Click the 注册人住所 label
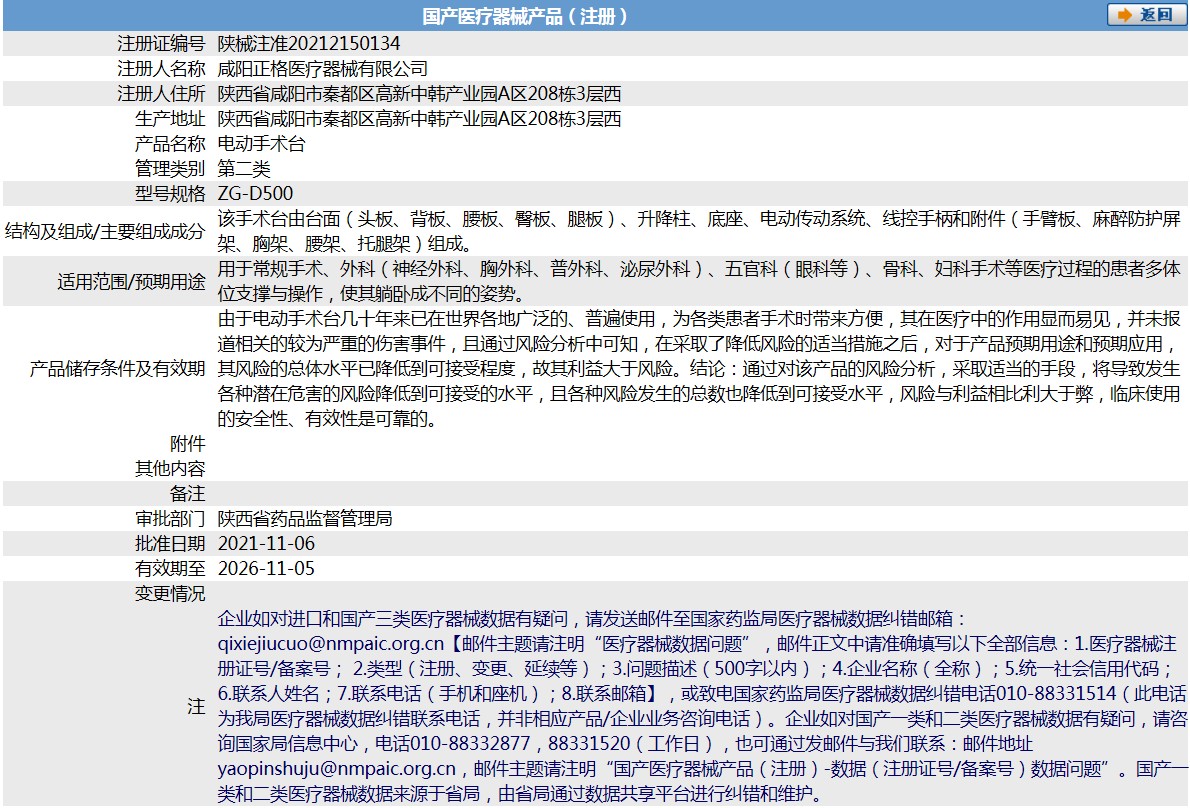 pyautogui.click(x=161, y=94)
